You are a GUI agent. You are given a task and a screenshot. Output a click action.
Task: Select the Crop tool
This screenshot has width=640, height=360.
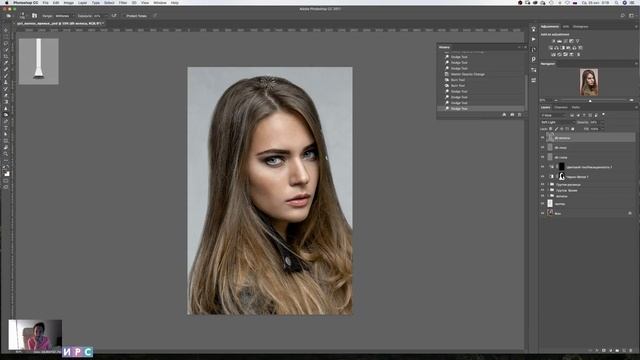point(6,56)
